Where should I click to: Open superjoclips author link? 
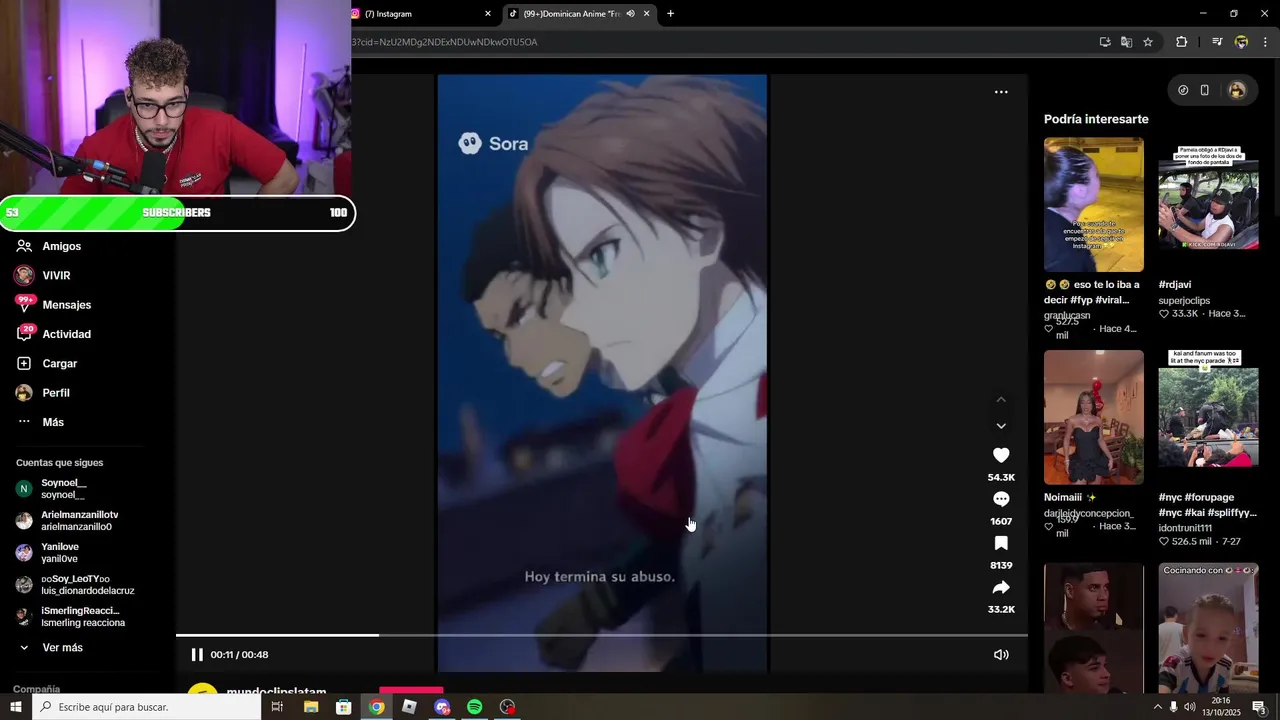pyautogui.click(x=1184, y=301)
